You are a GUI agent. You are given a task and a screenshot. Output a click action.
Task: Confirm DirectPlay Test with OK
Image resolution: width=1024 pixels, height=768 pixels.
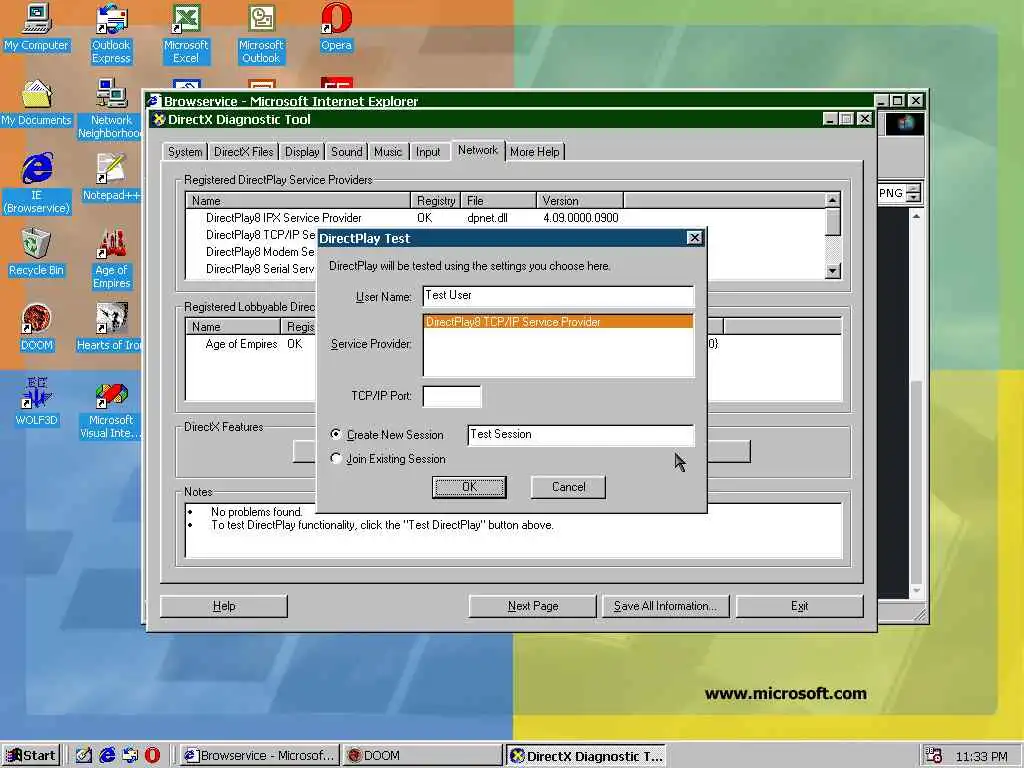tap(469, 487)
